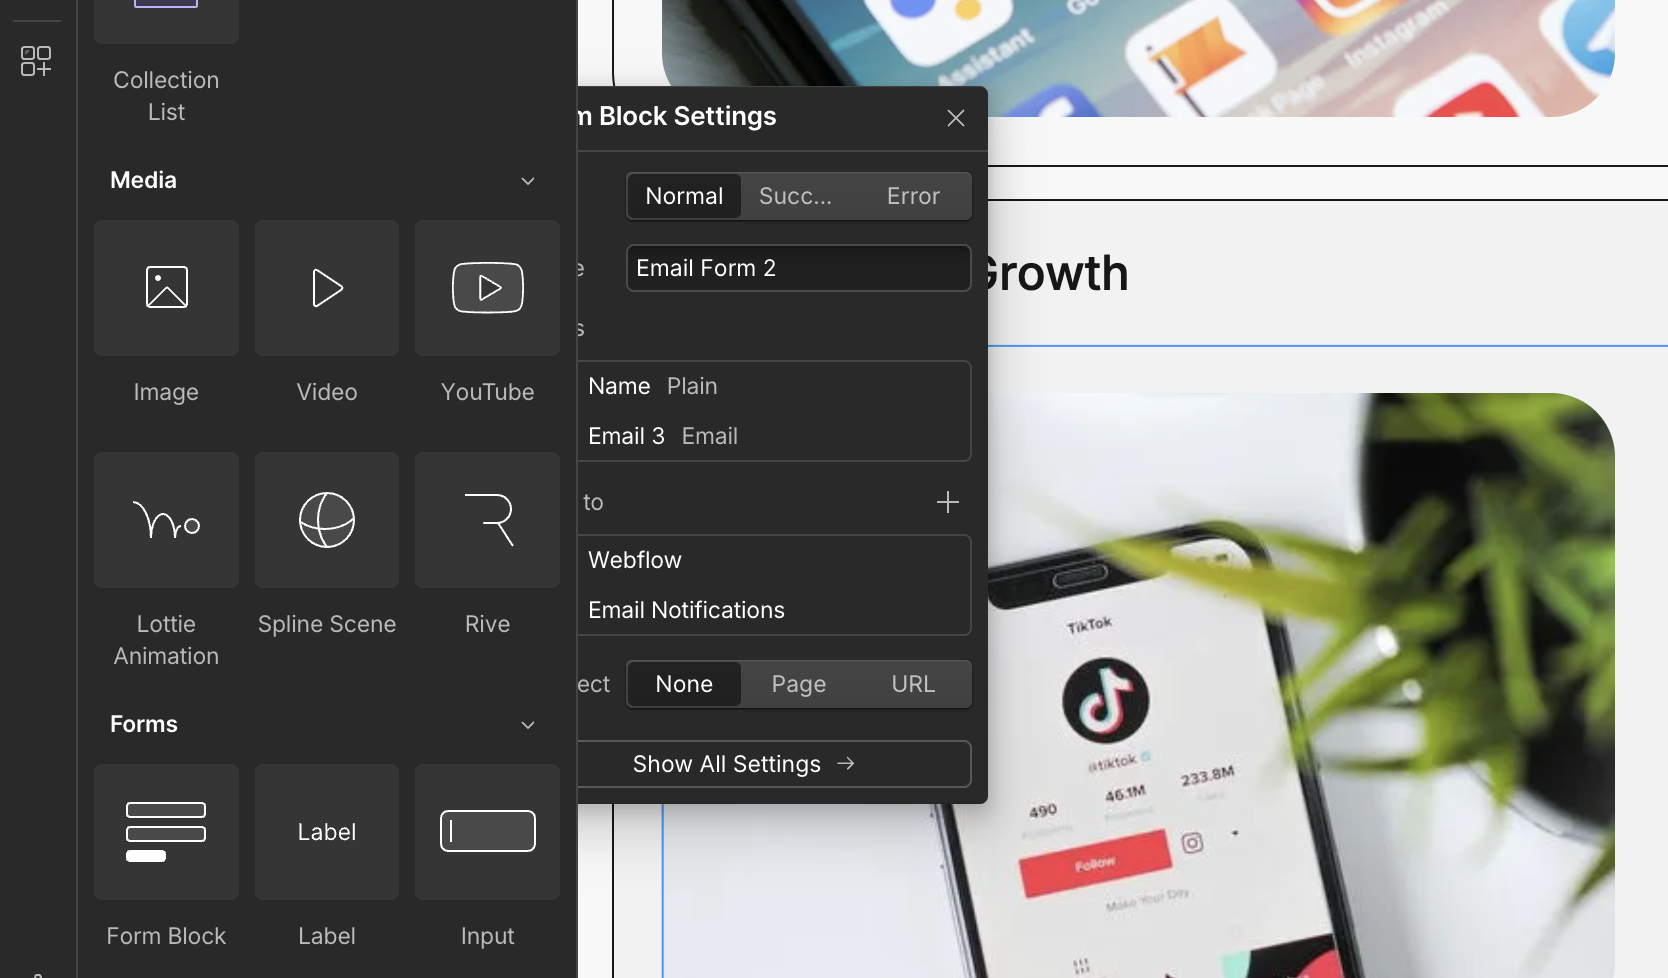Add a YouTube embed element

(488, 288)
